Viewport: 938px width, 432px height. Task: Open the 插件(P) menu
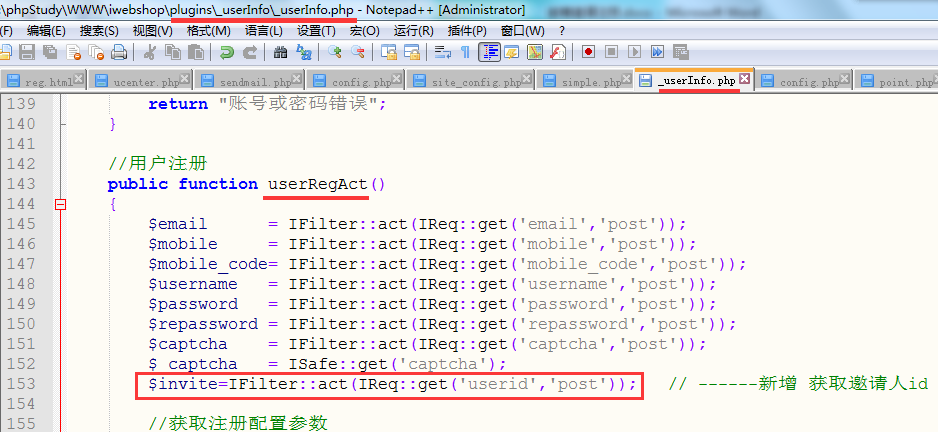[467, 31]
